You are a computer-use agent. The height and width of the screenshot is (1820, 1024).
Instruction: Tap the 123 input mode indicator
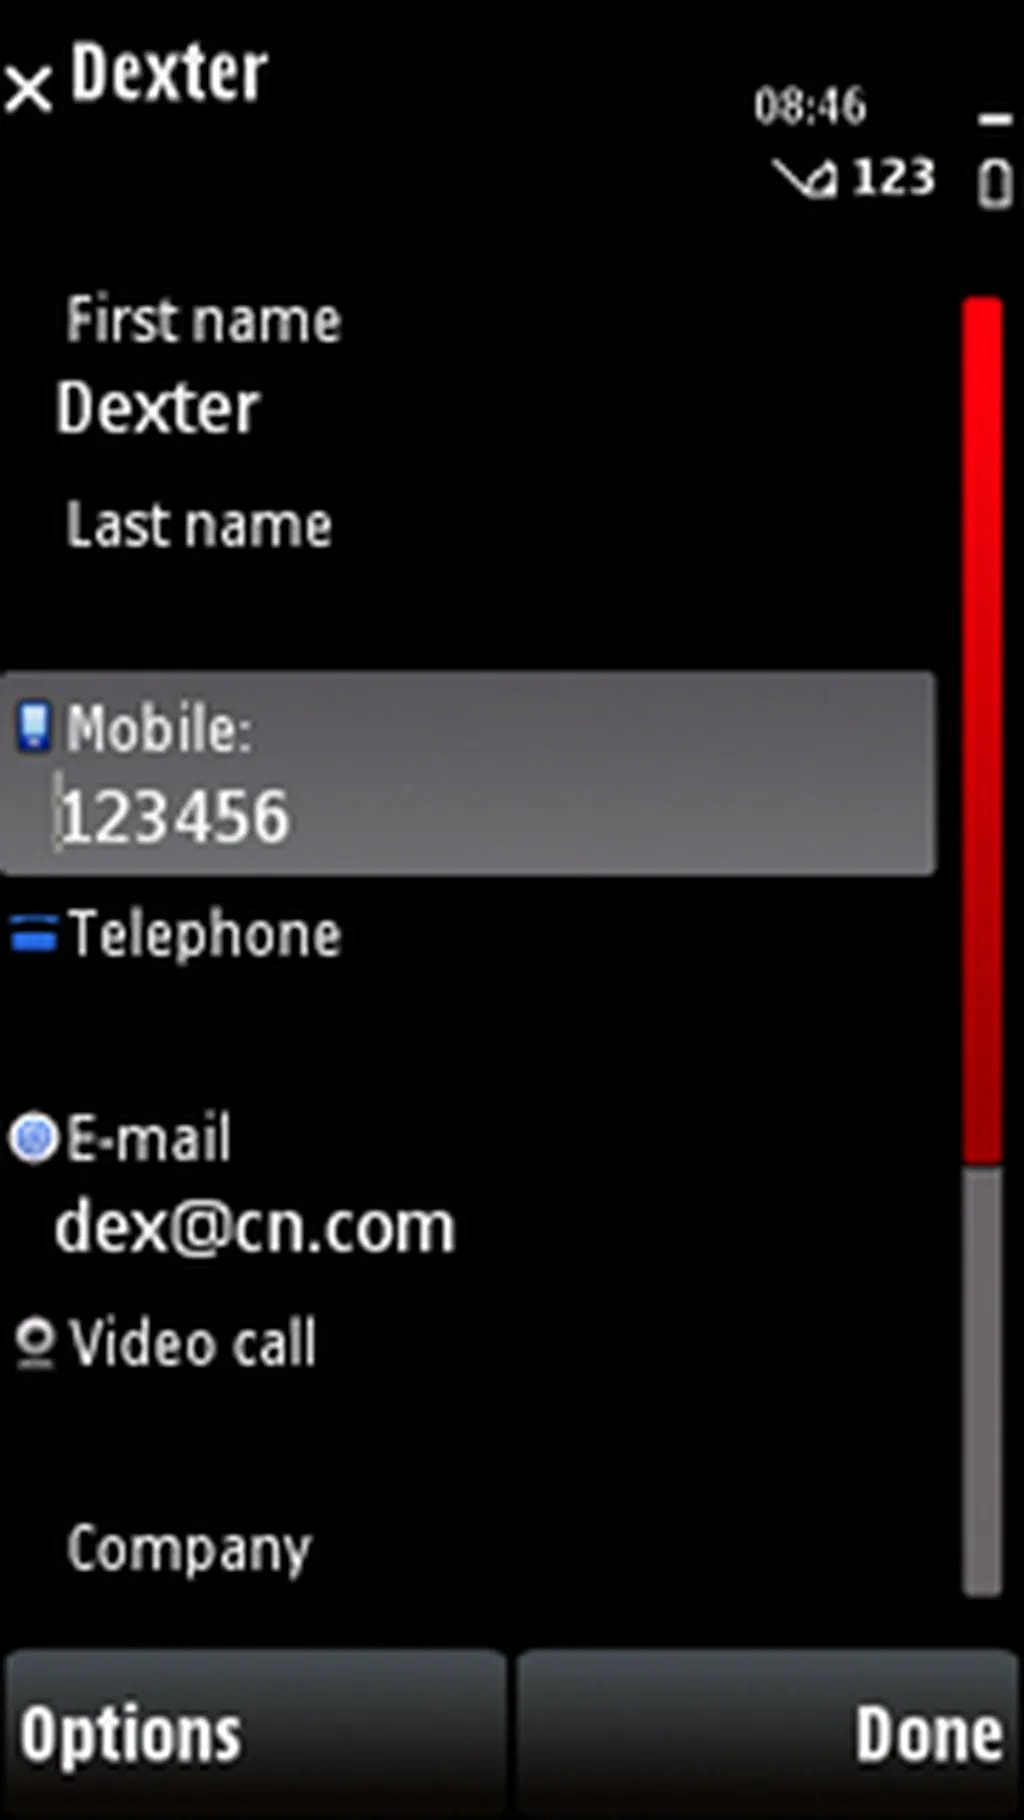tap(893, 178)
